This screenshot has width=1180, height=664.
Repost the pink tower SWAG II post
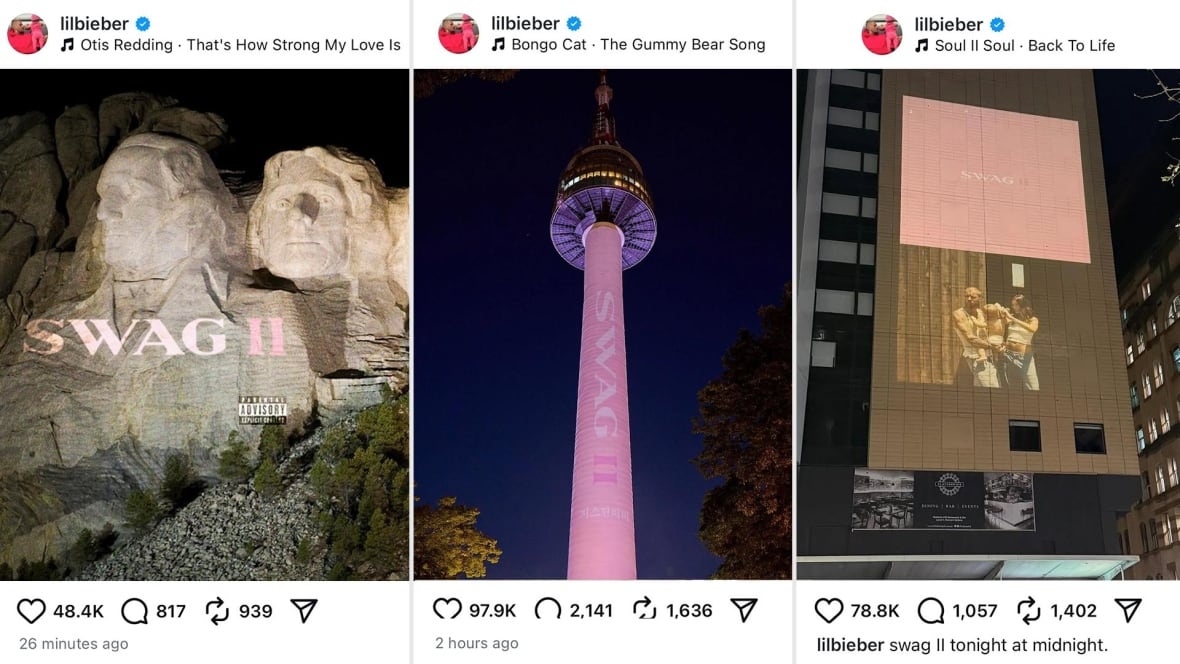645,609
